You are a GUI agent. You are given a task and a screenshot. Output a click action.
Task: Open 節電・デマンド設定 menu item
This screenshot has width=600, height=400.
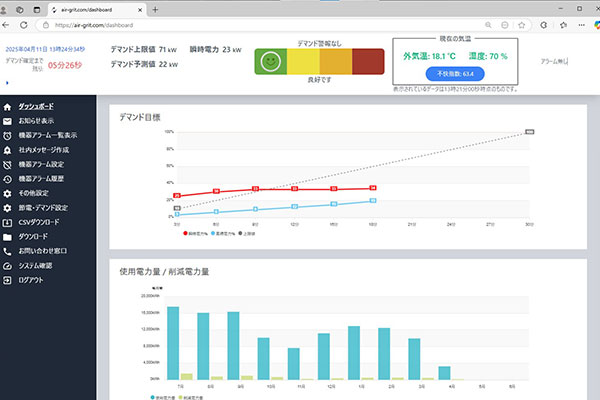[x=44, y=207]
